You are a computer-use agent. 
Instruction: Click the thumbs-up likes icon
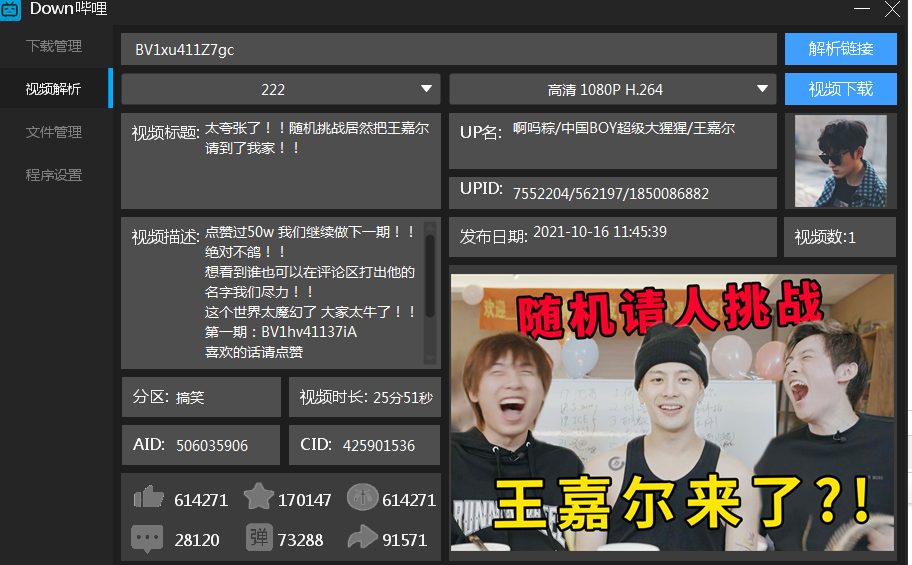coord(148,498)
